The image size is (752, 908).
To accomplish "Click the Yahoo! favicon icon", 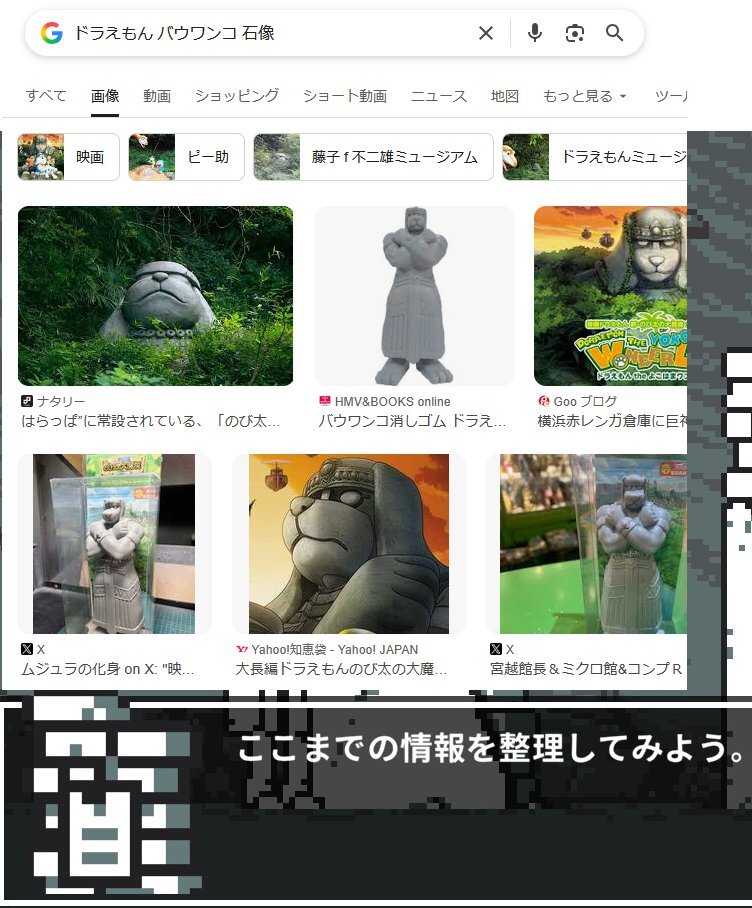I will [x=241, y=649].
